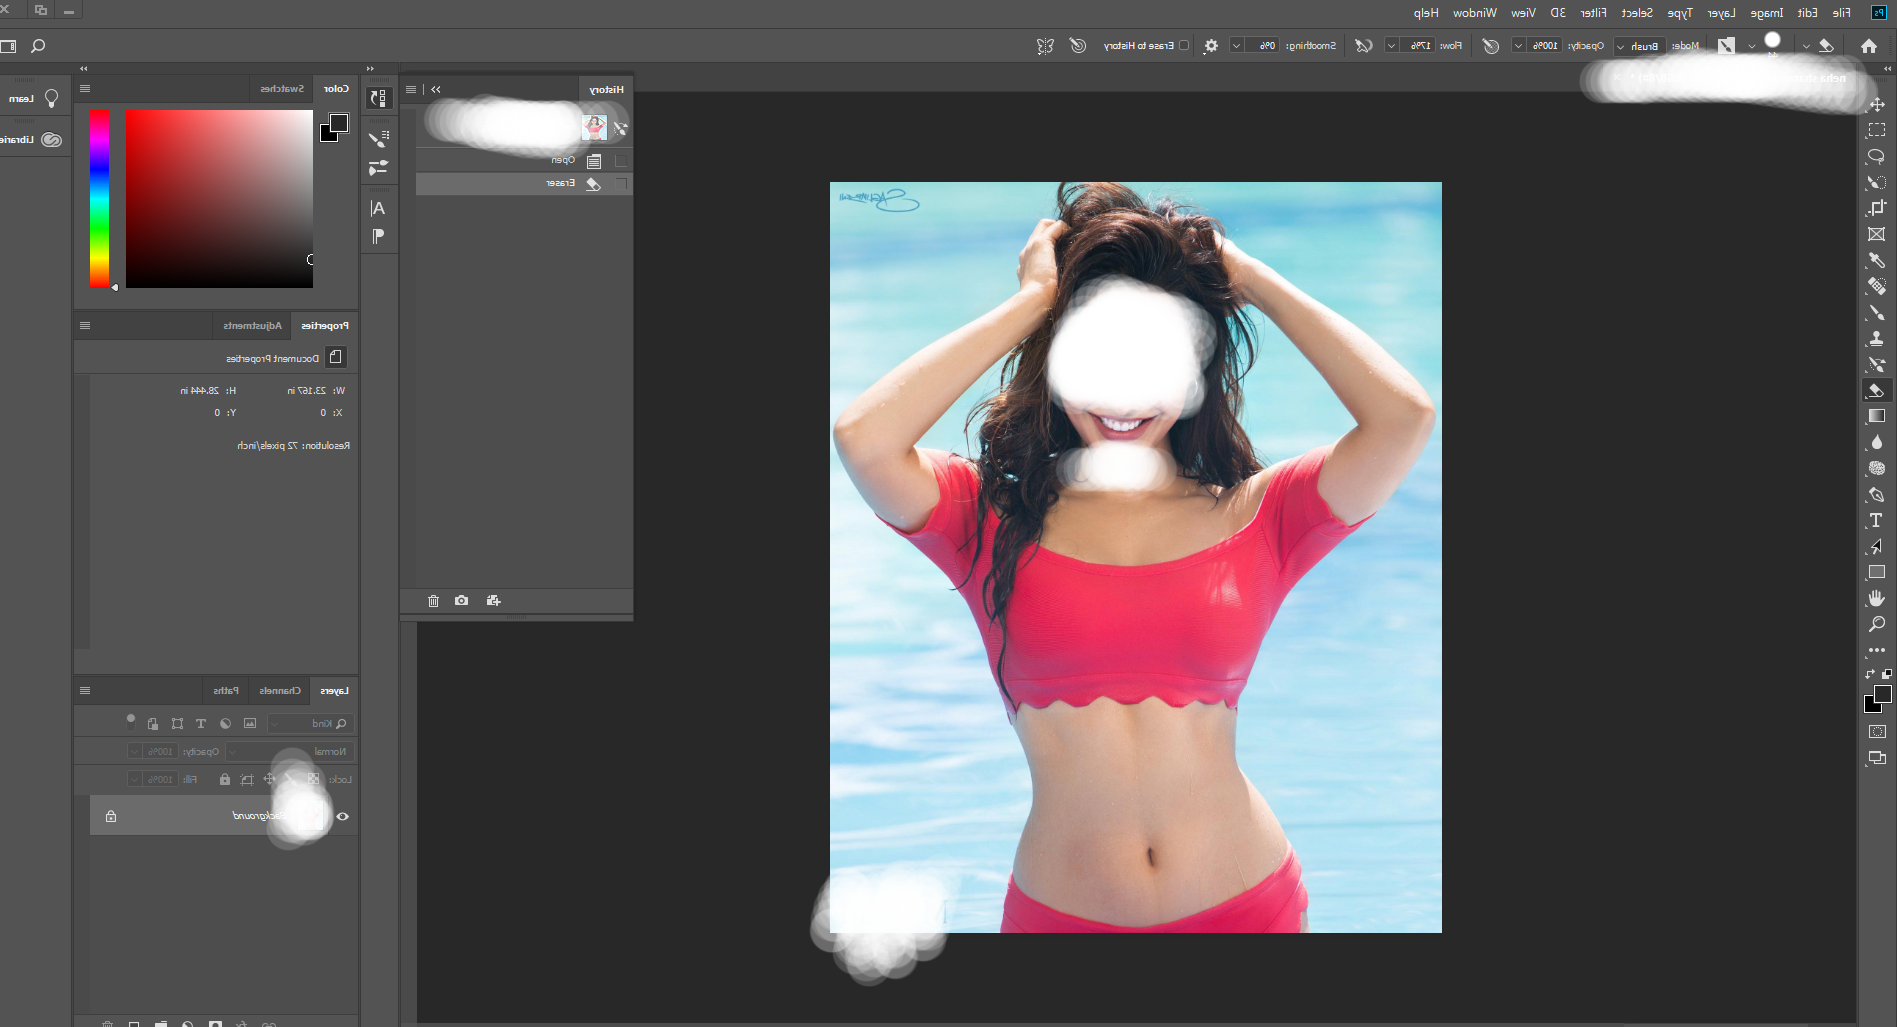Select the Rectangular Marquee tool
The image size is (1897, 1027).
tap(1877, 130)
